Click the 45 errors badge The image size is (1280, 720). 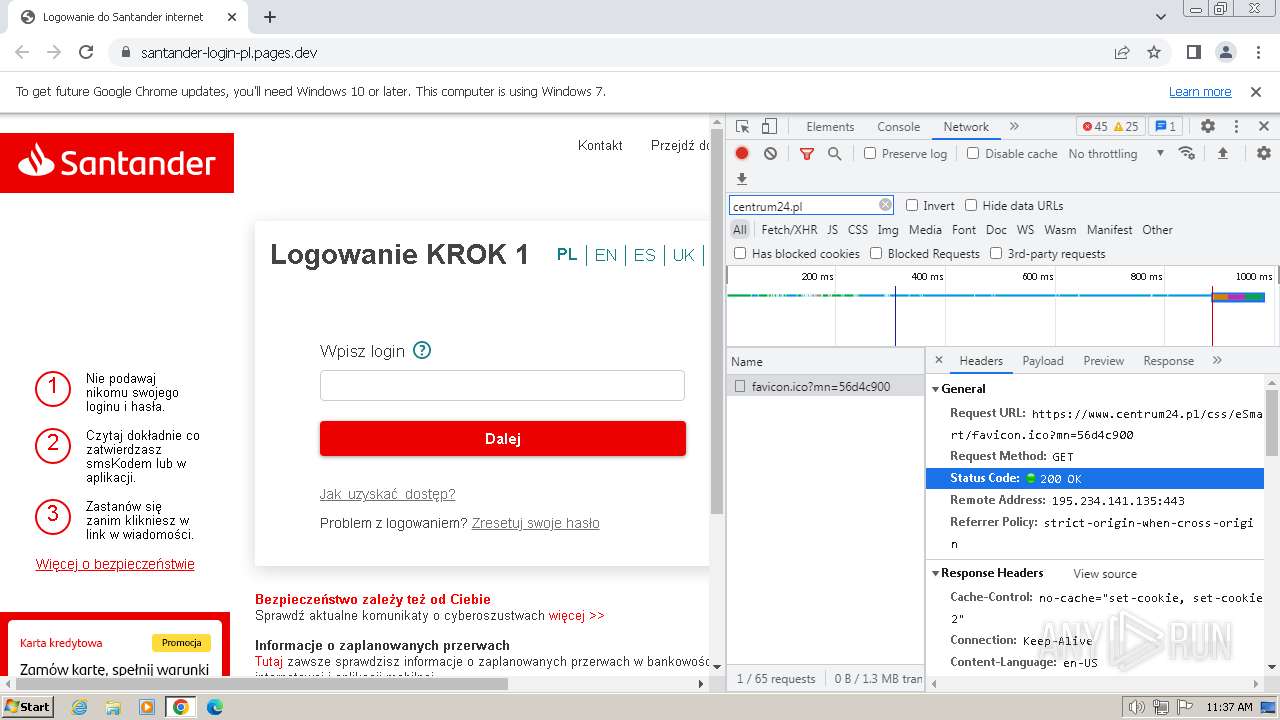[1095, 127]
